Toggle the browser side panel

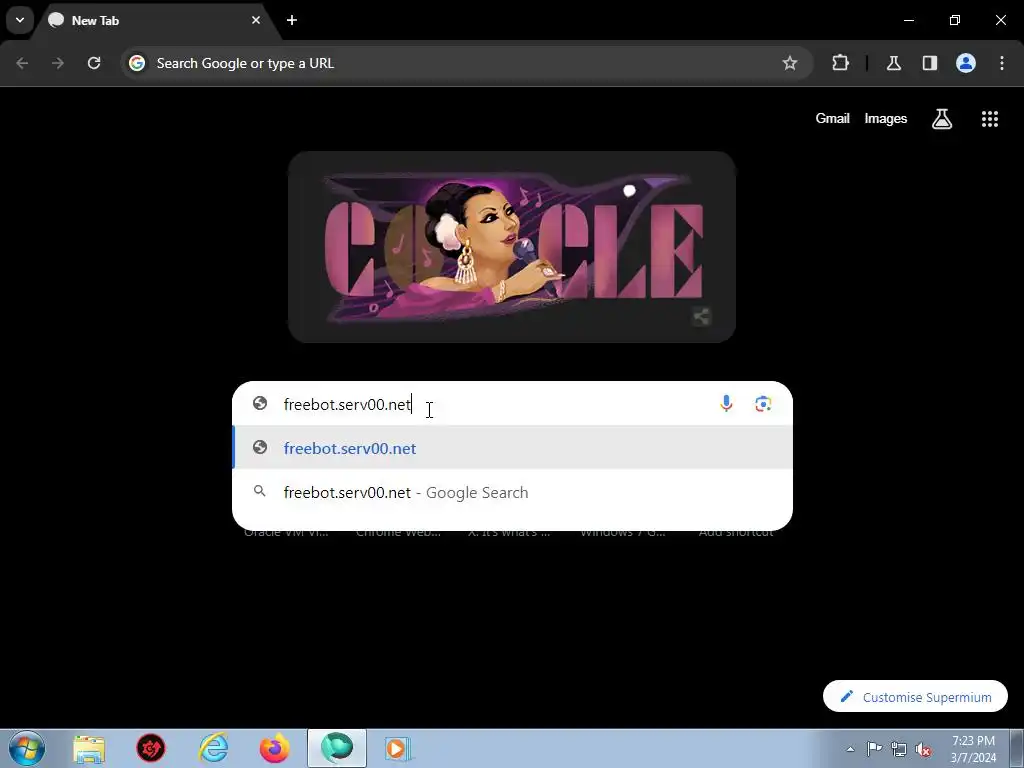coord(929,63)
